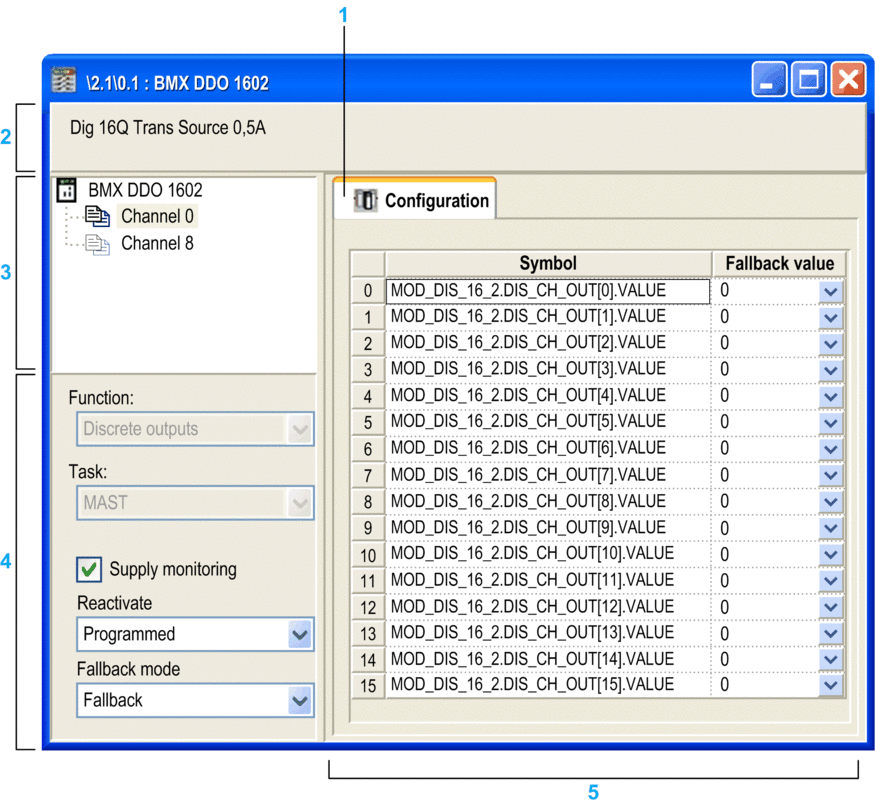Open fallback value dropdown for row 7
875x806 pixels.
831,475
